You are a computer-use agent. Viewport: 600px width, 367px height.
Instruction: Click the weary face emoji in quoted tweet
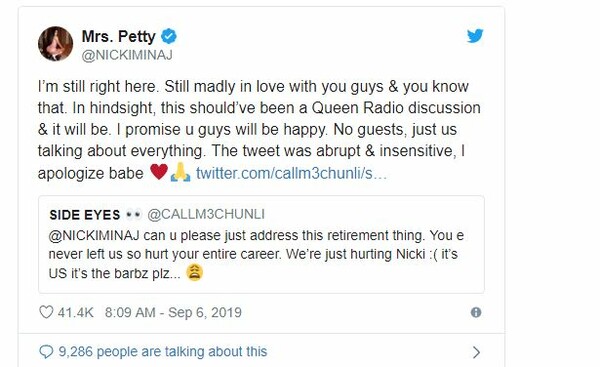pos(194,272)
